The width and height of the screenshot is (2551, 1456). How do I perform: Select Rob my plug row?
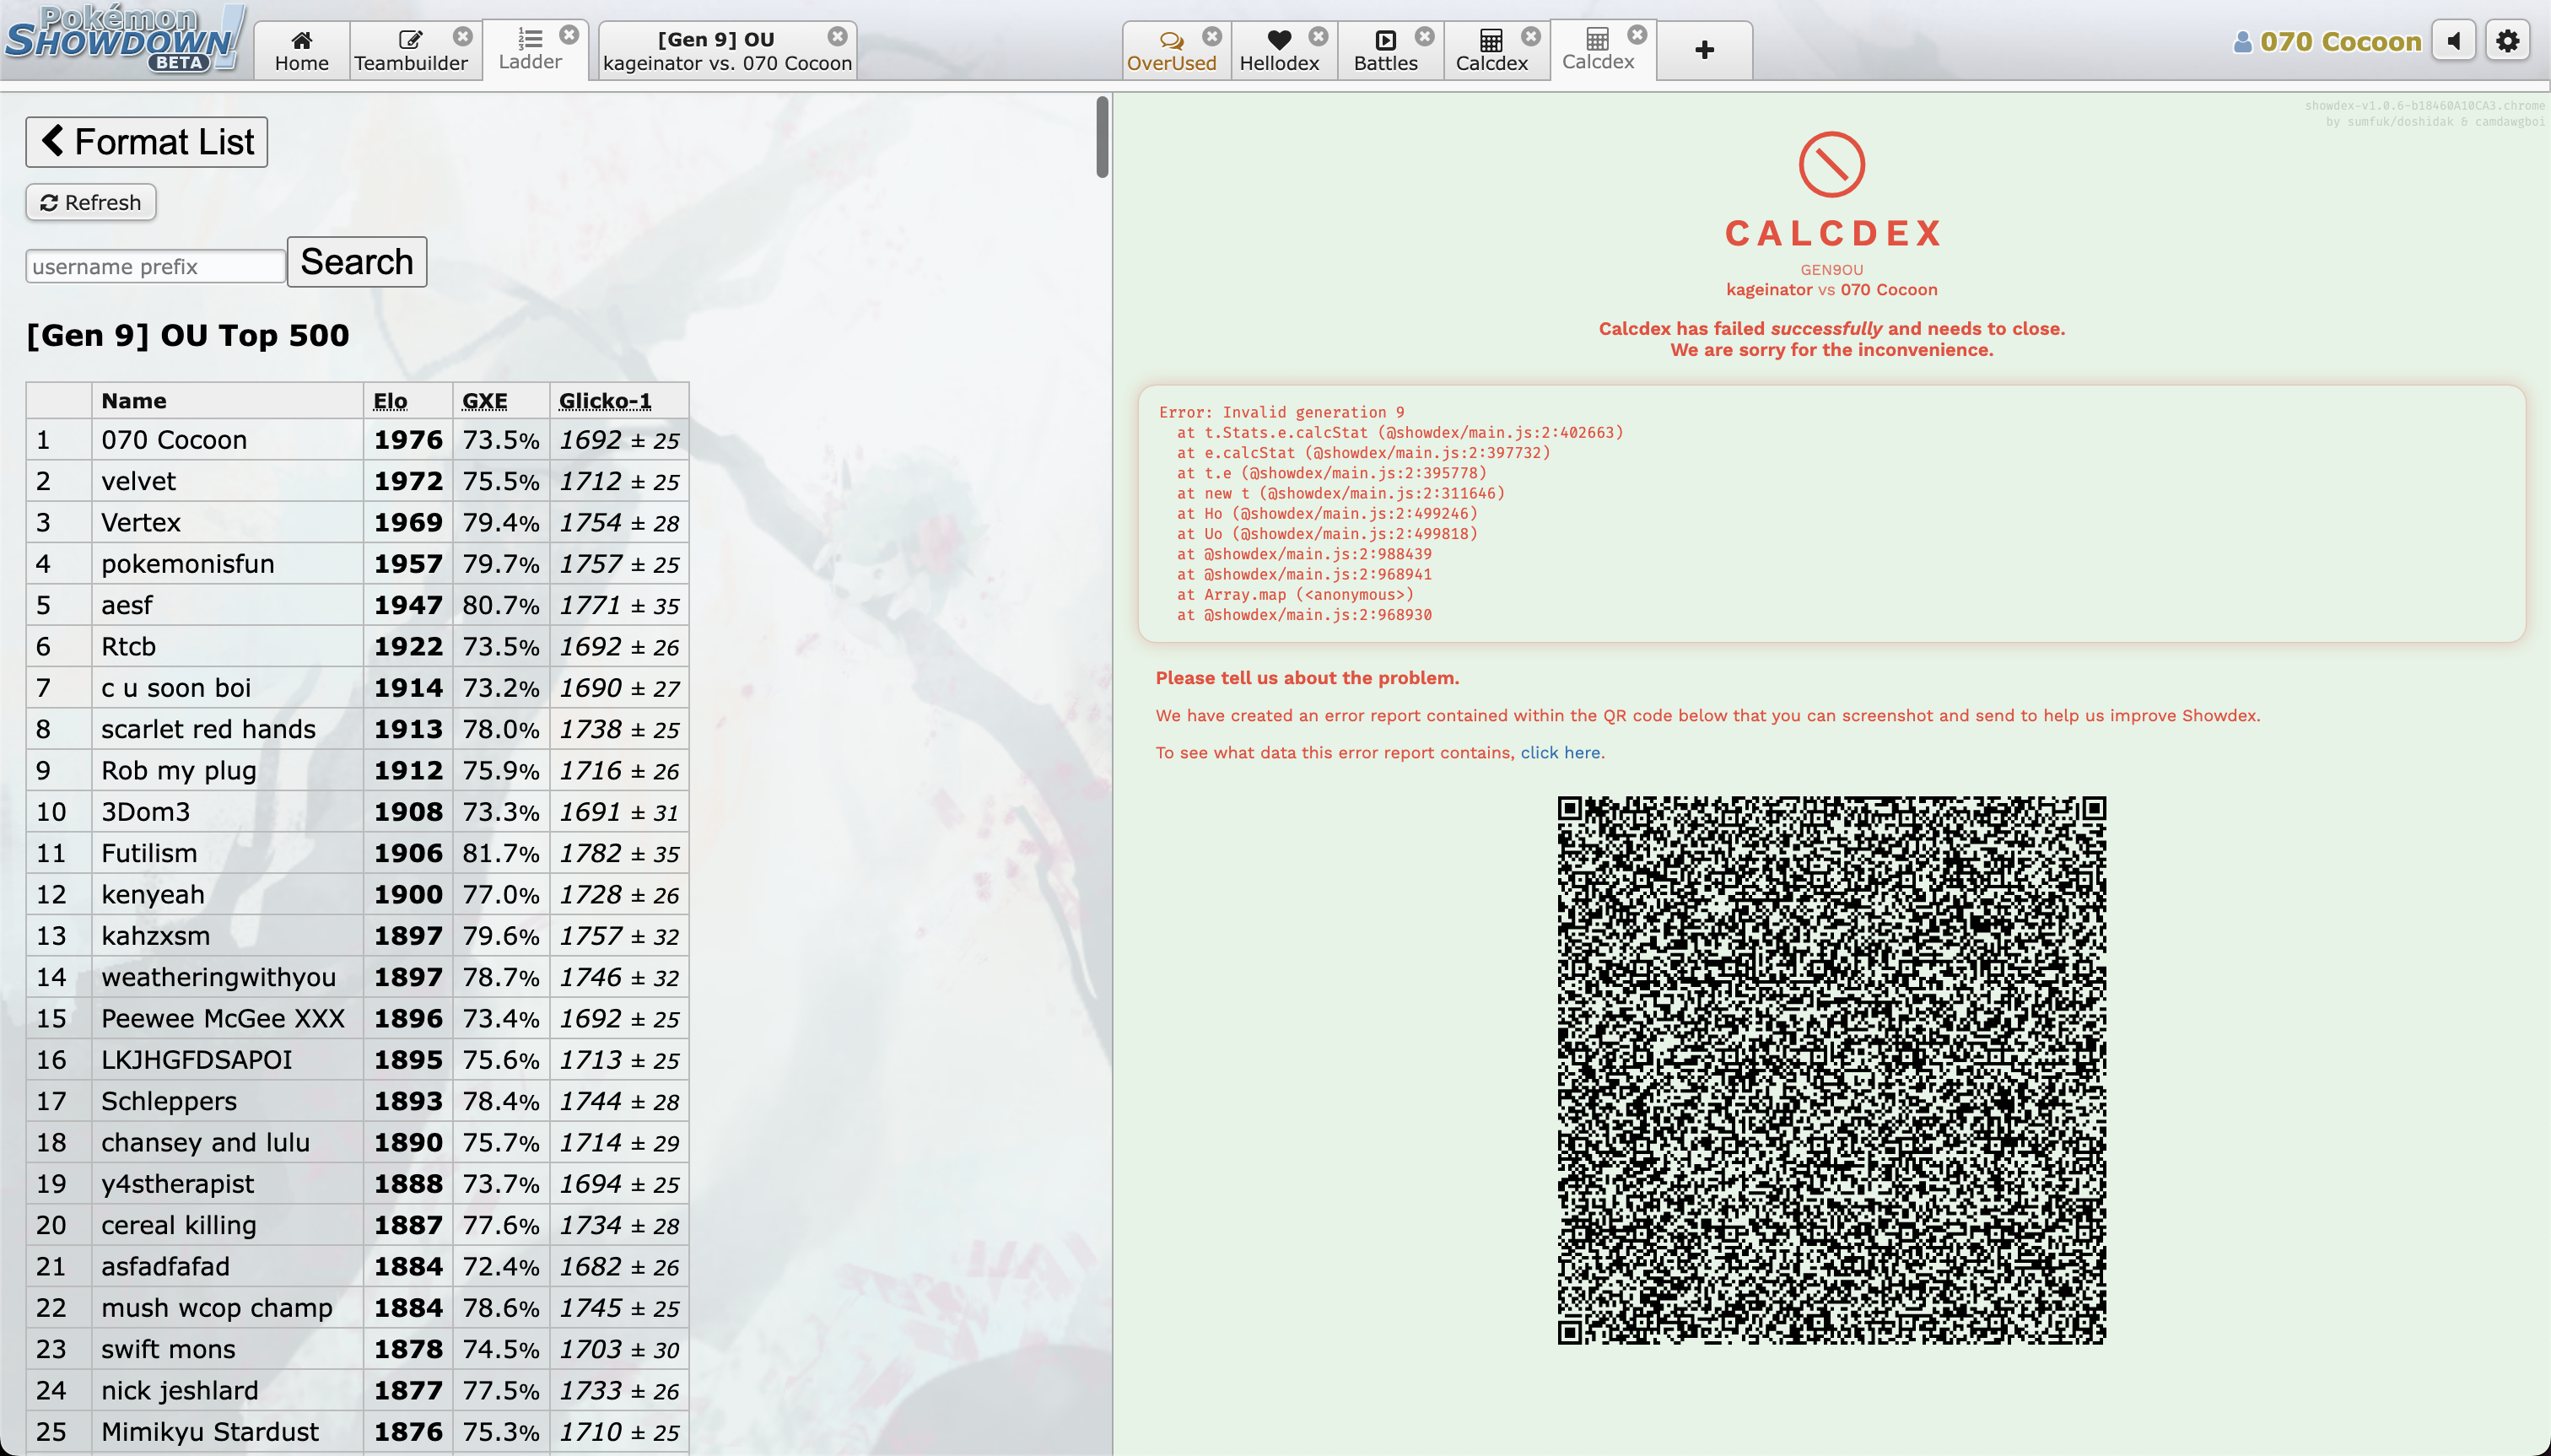click(x=357, y=770)
